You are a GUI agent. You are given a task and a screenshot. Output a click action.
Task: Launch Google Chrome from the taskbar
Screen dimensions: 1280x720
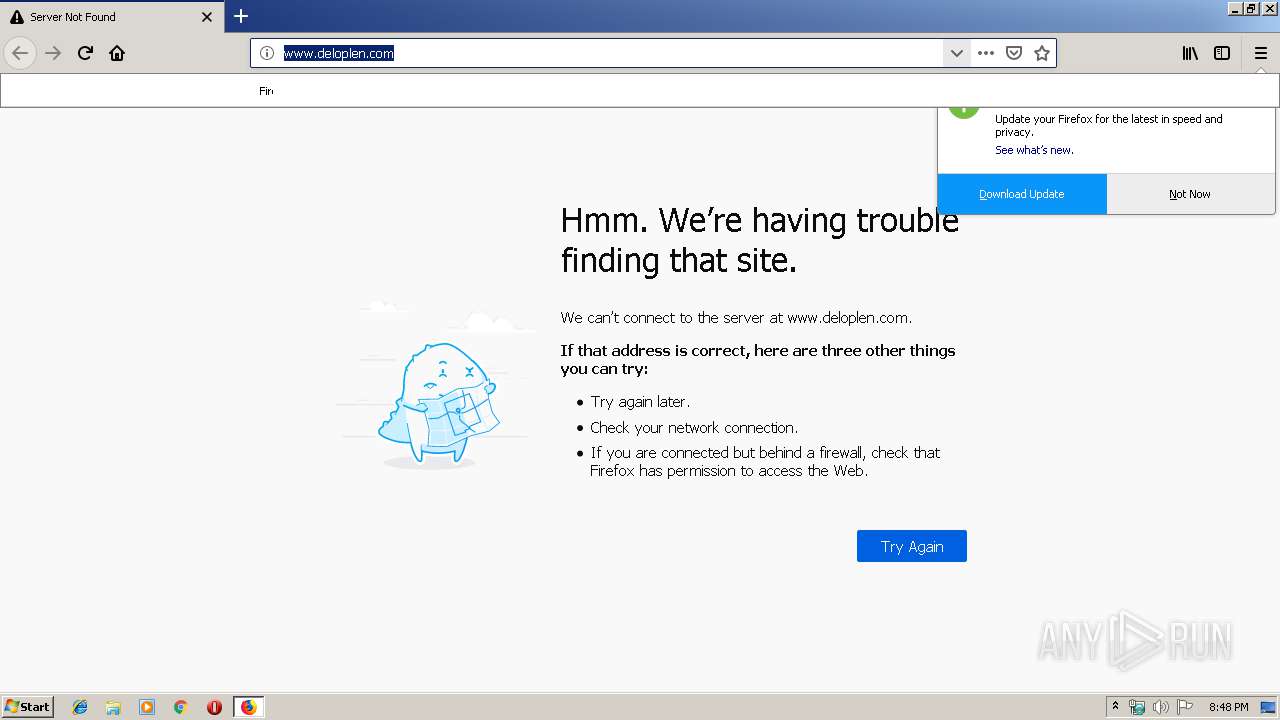tap(180, 707)
